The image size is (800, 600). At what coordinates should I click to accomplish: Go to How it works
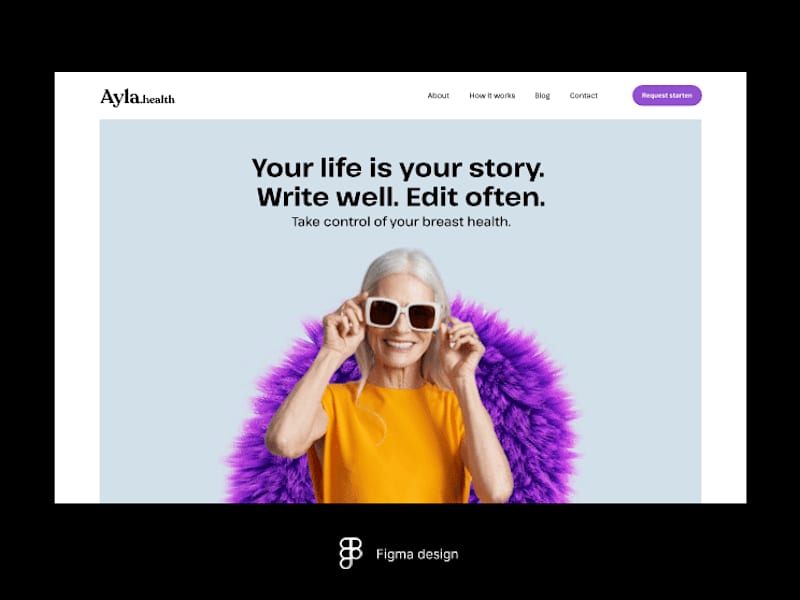point(492,95)
